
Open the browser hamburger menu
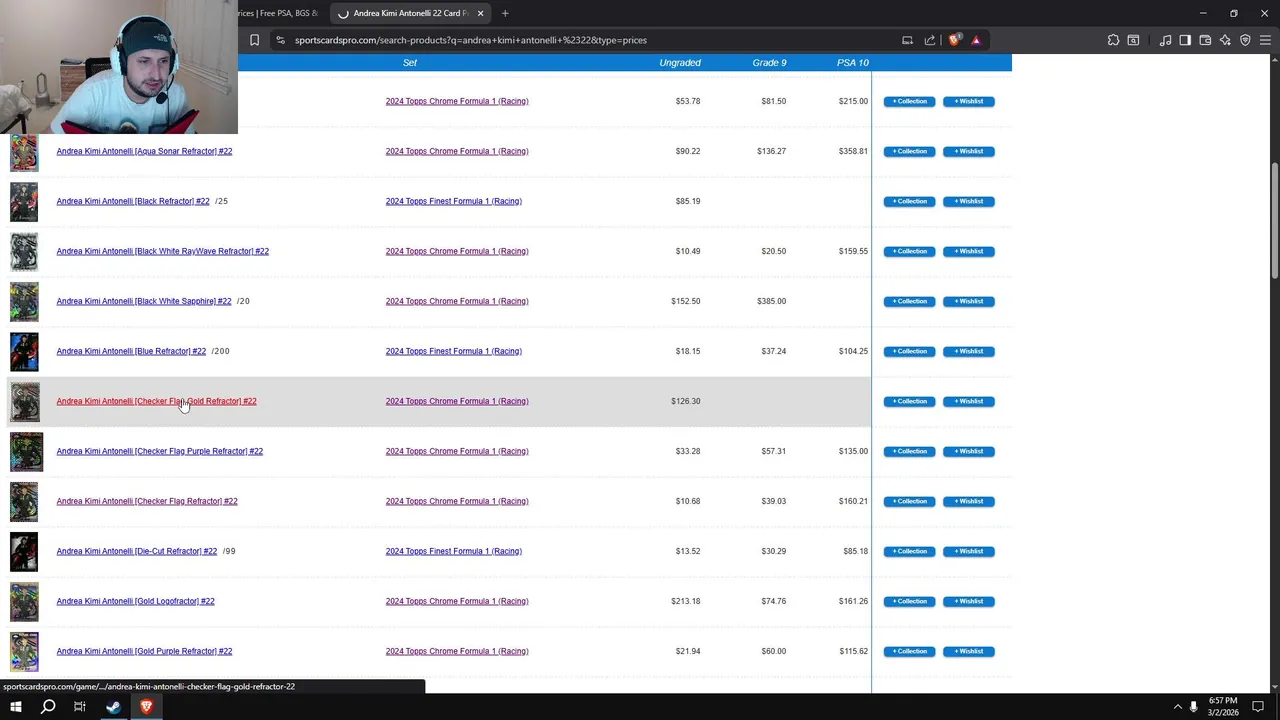point(1266,40)
